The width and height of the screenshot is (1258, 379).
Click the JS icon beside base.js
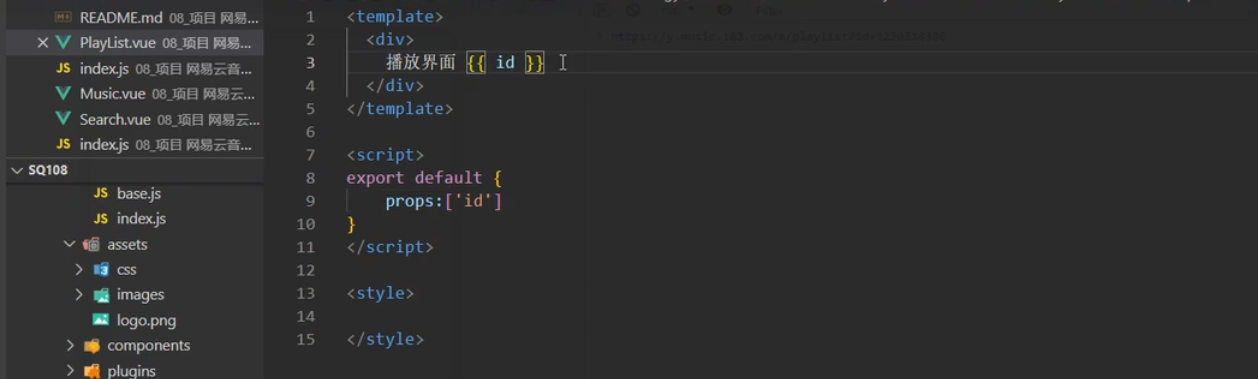100,193
